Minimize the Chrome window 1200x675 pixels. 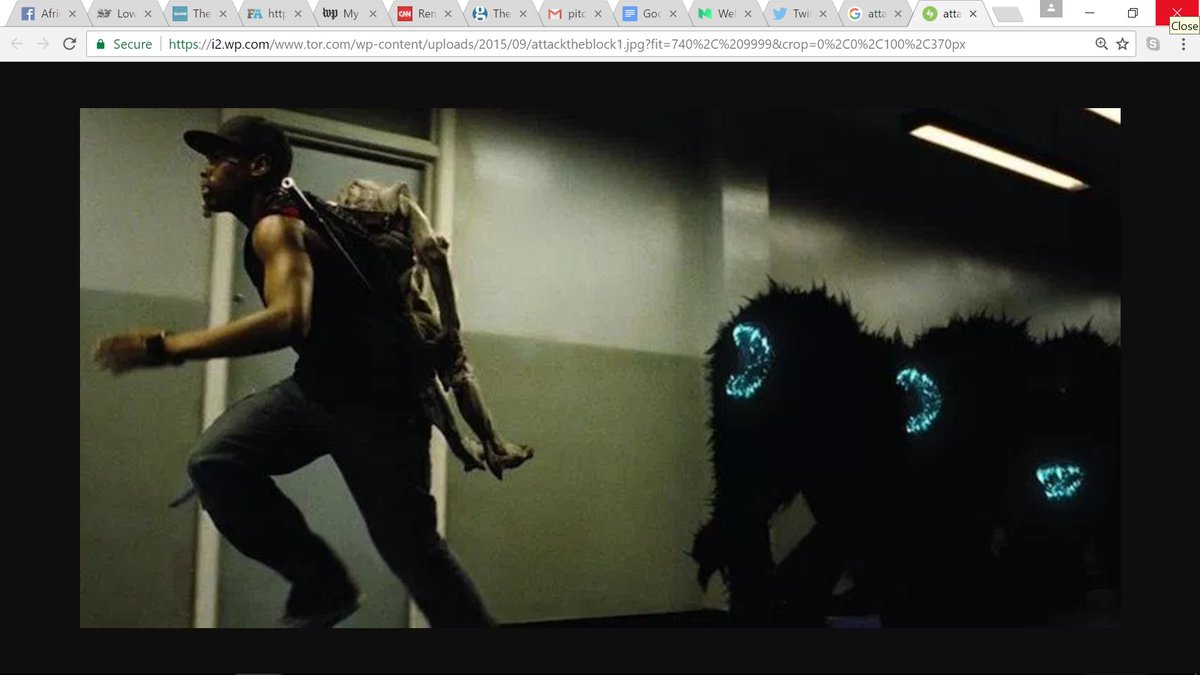pyautogui.click(x=1088, y=12)
